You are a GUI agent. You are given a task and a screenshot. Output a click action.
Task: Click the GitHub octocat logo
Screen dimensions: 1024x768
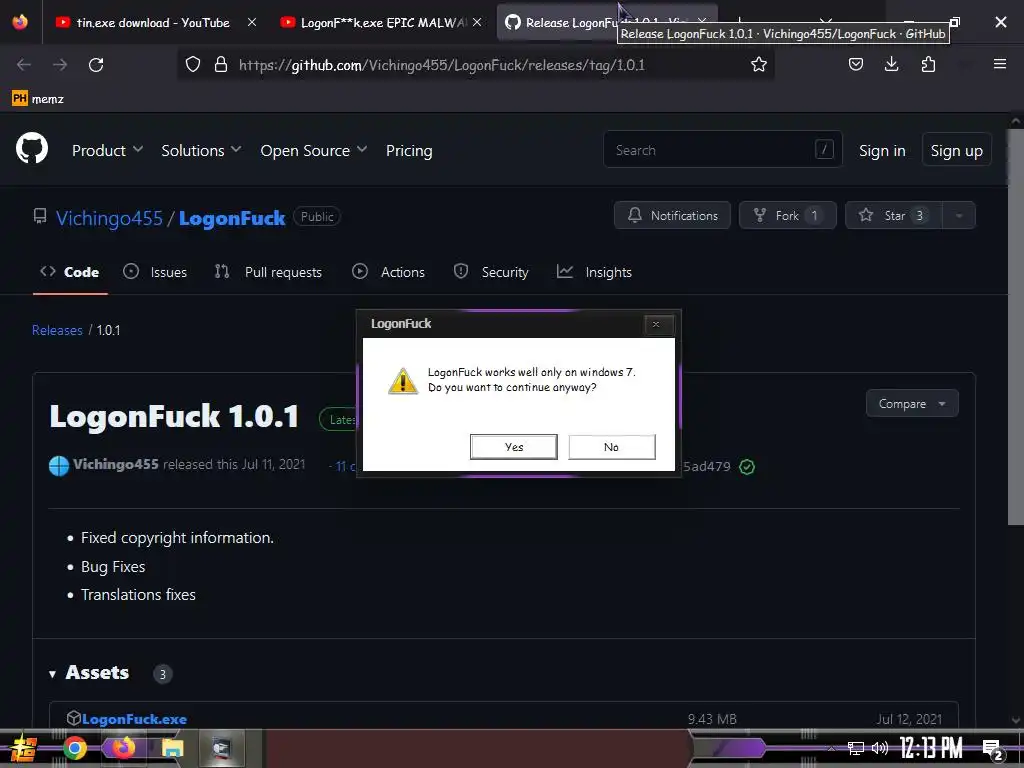pos(32,148)
